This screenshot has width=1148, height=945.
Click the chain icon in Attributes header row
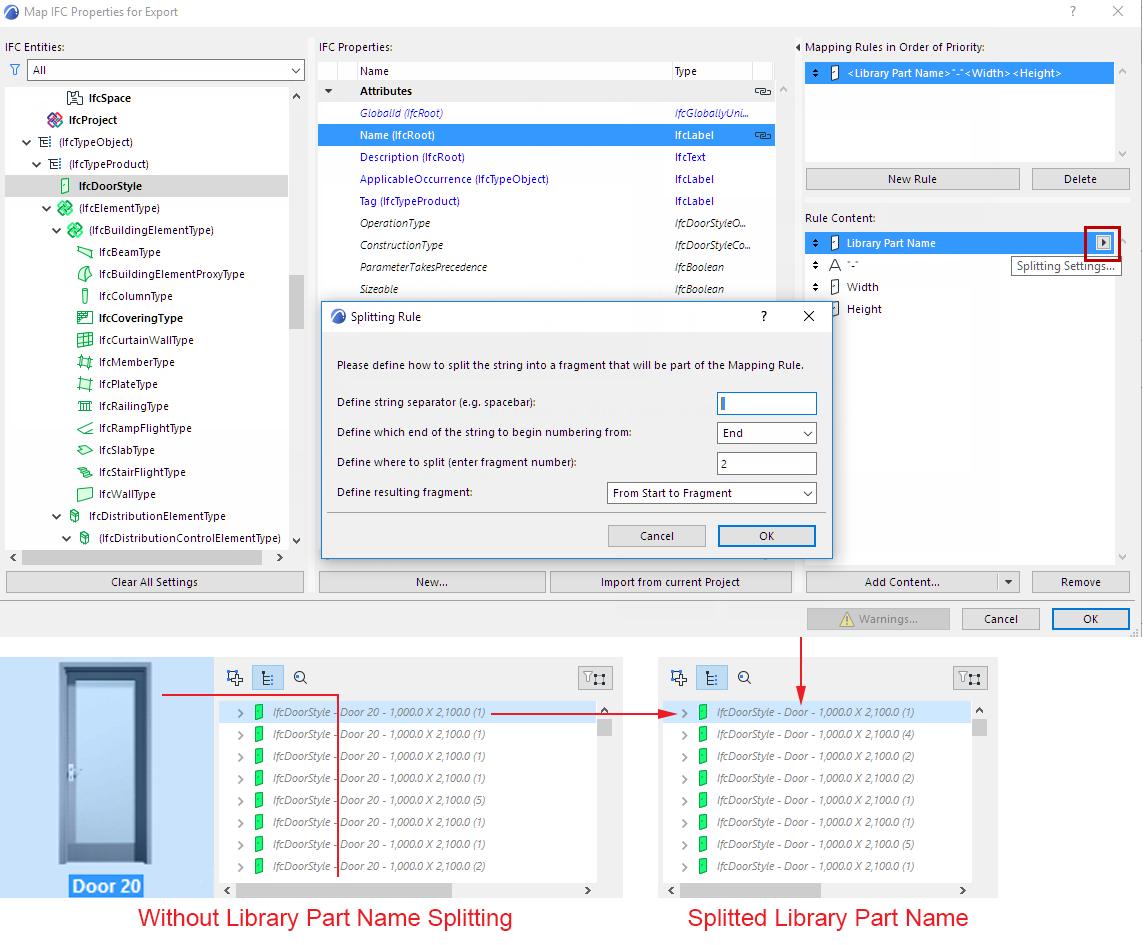763,91
